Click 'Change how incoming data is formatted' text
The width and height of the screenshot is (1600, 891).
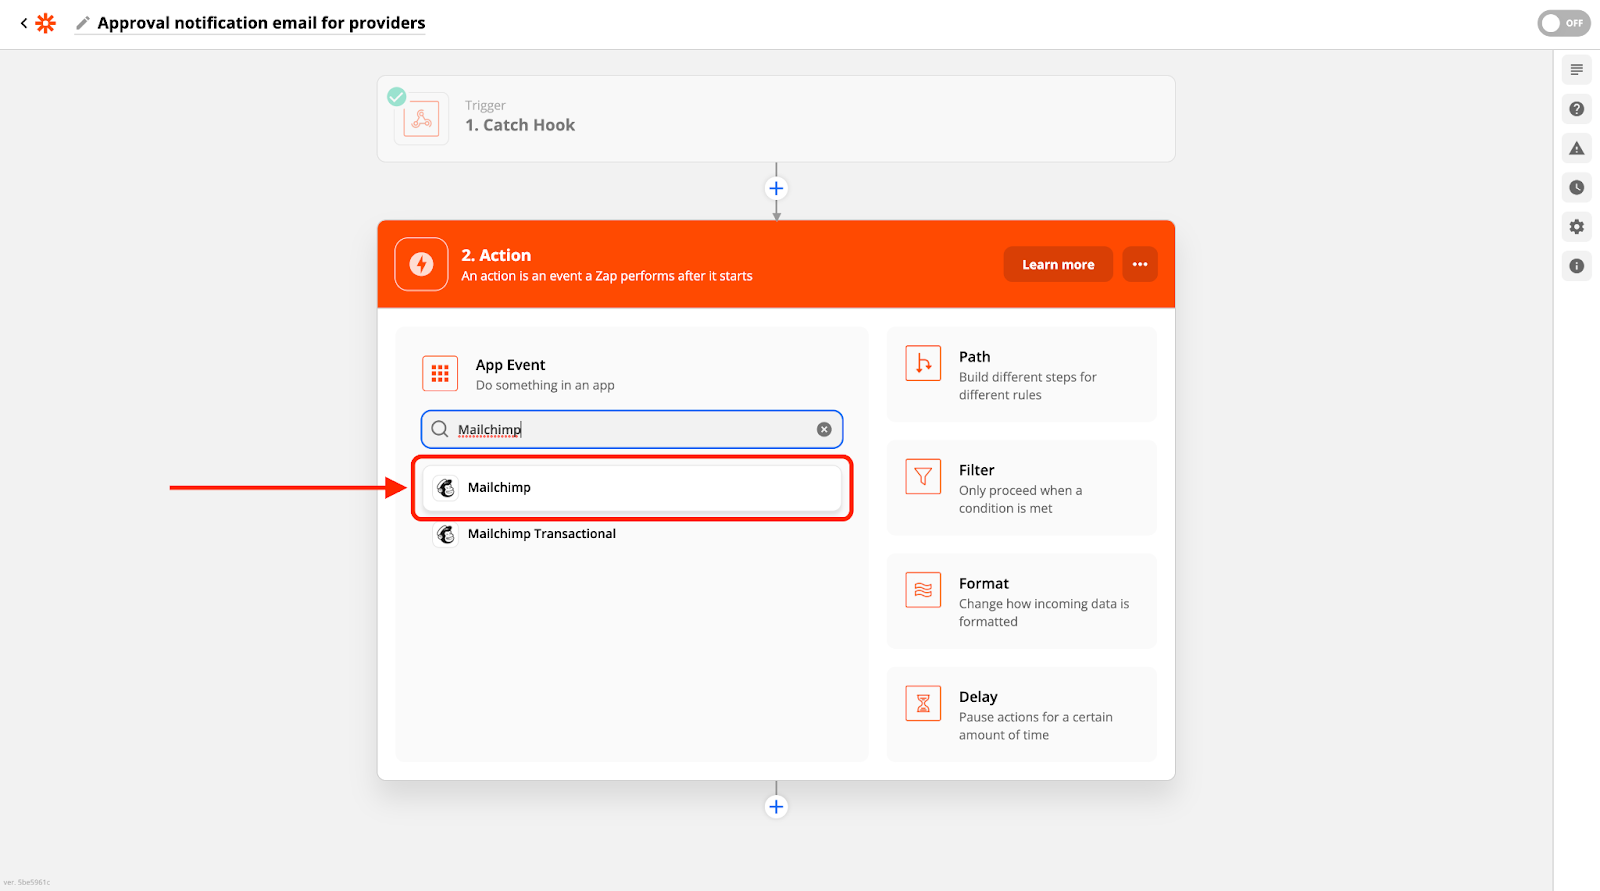point(1044,612)
